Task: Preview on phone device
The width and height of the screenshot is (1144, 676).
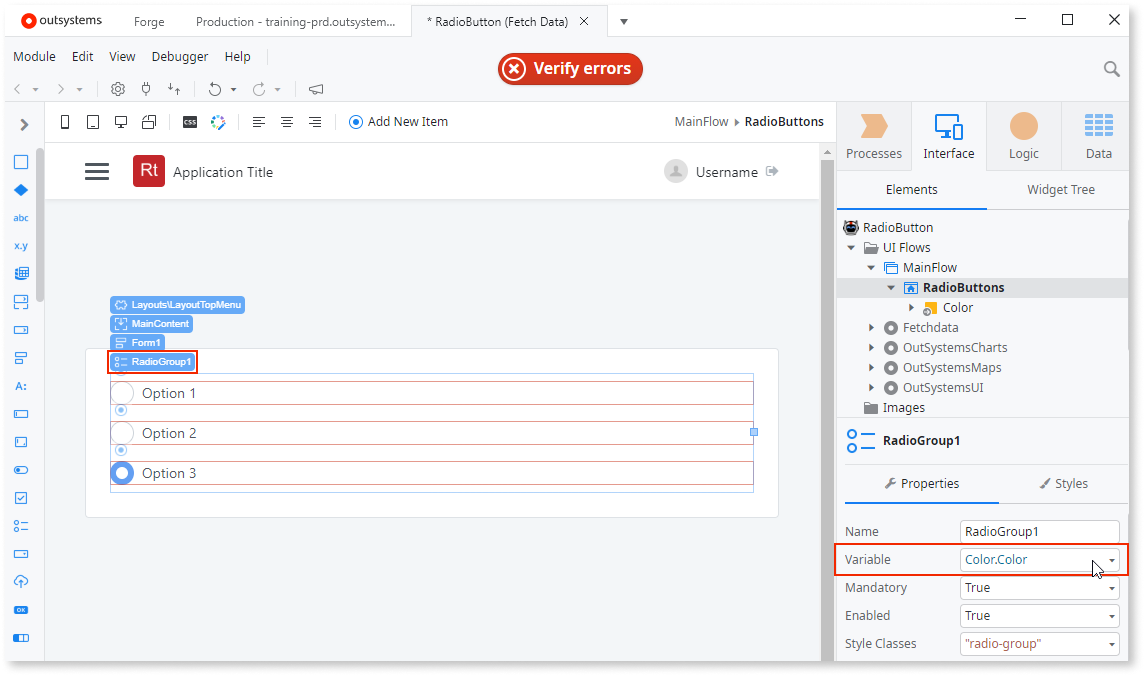Action: [x=65, y=122]
